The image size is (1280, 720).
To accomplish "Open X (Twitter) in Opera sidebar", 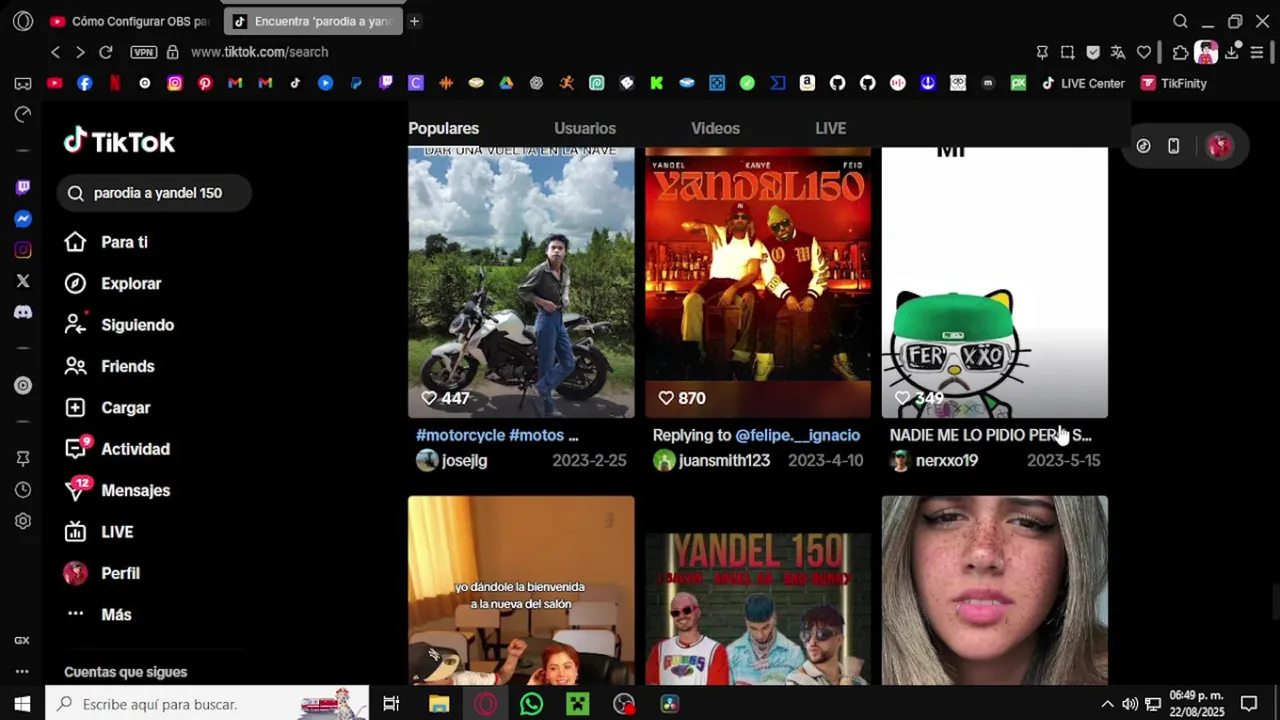I will tap(23, 281).
